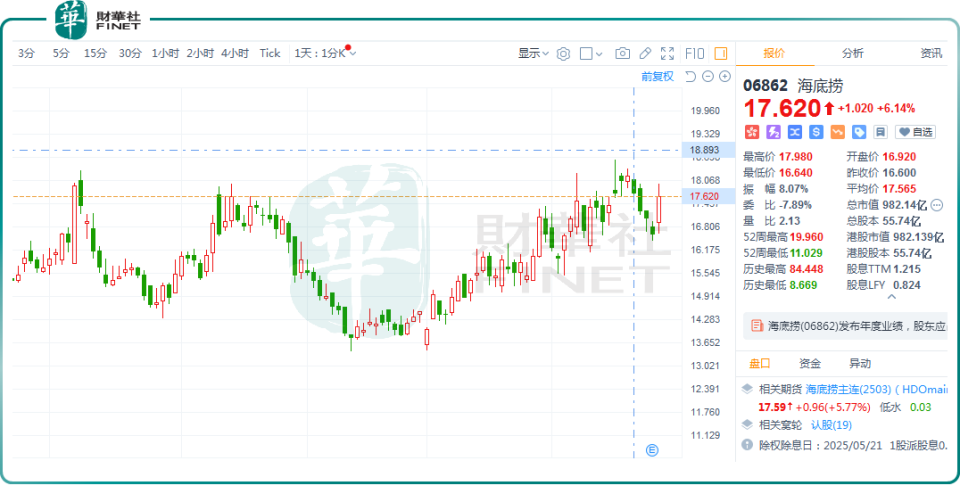
Task: Select the 15分 interval
Action: click(x=95, y=53)
